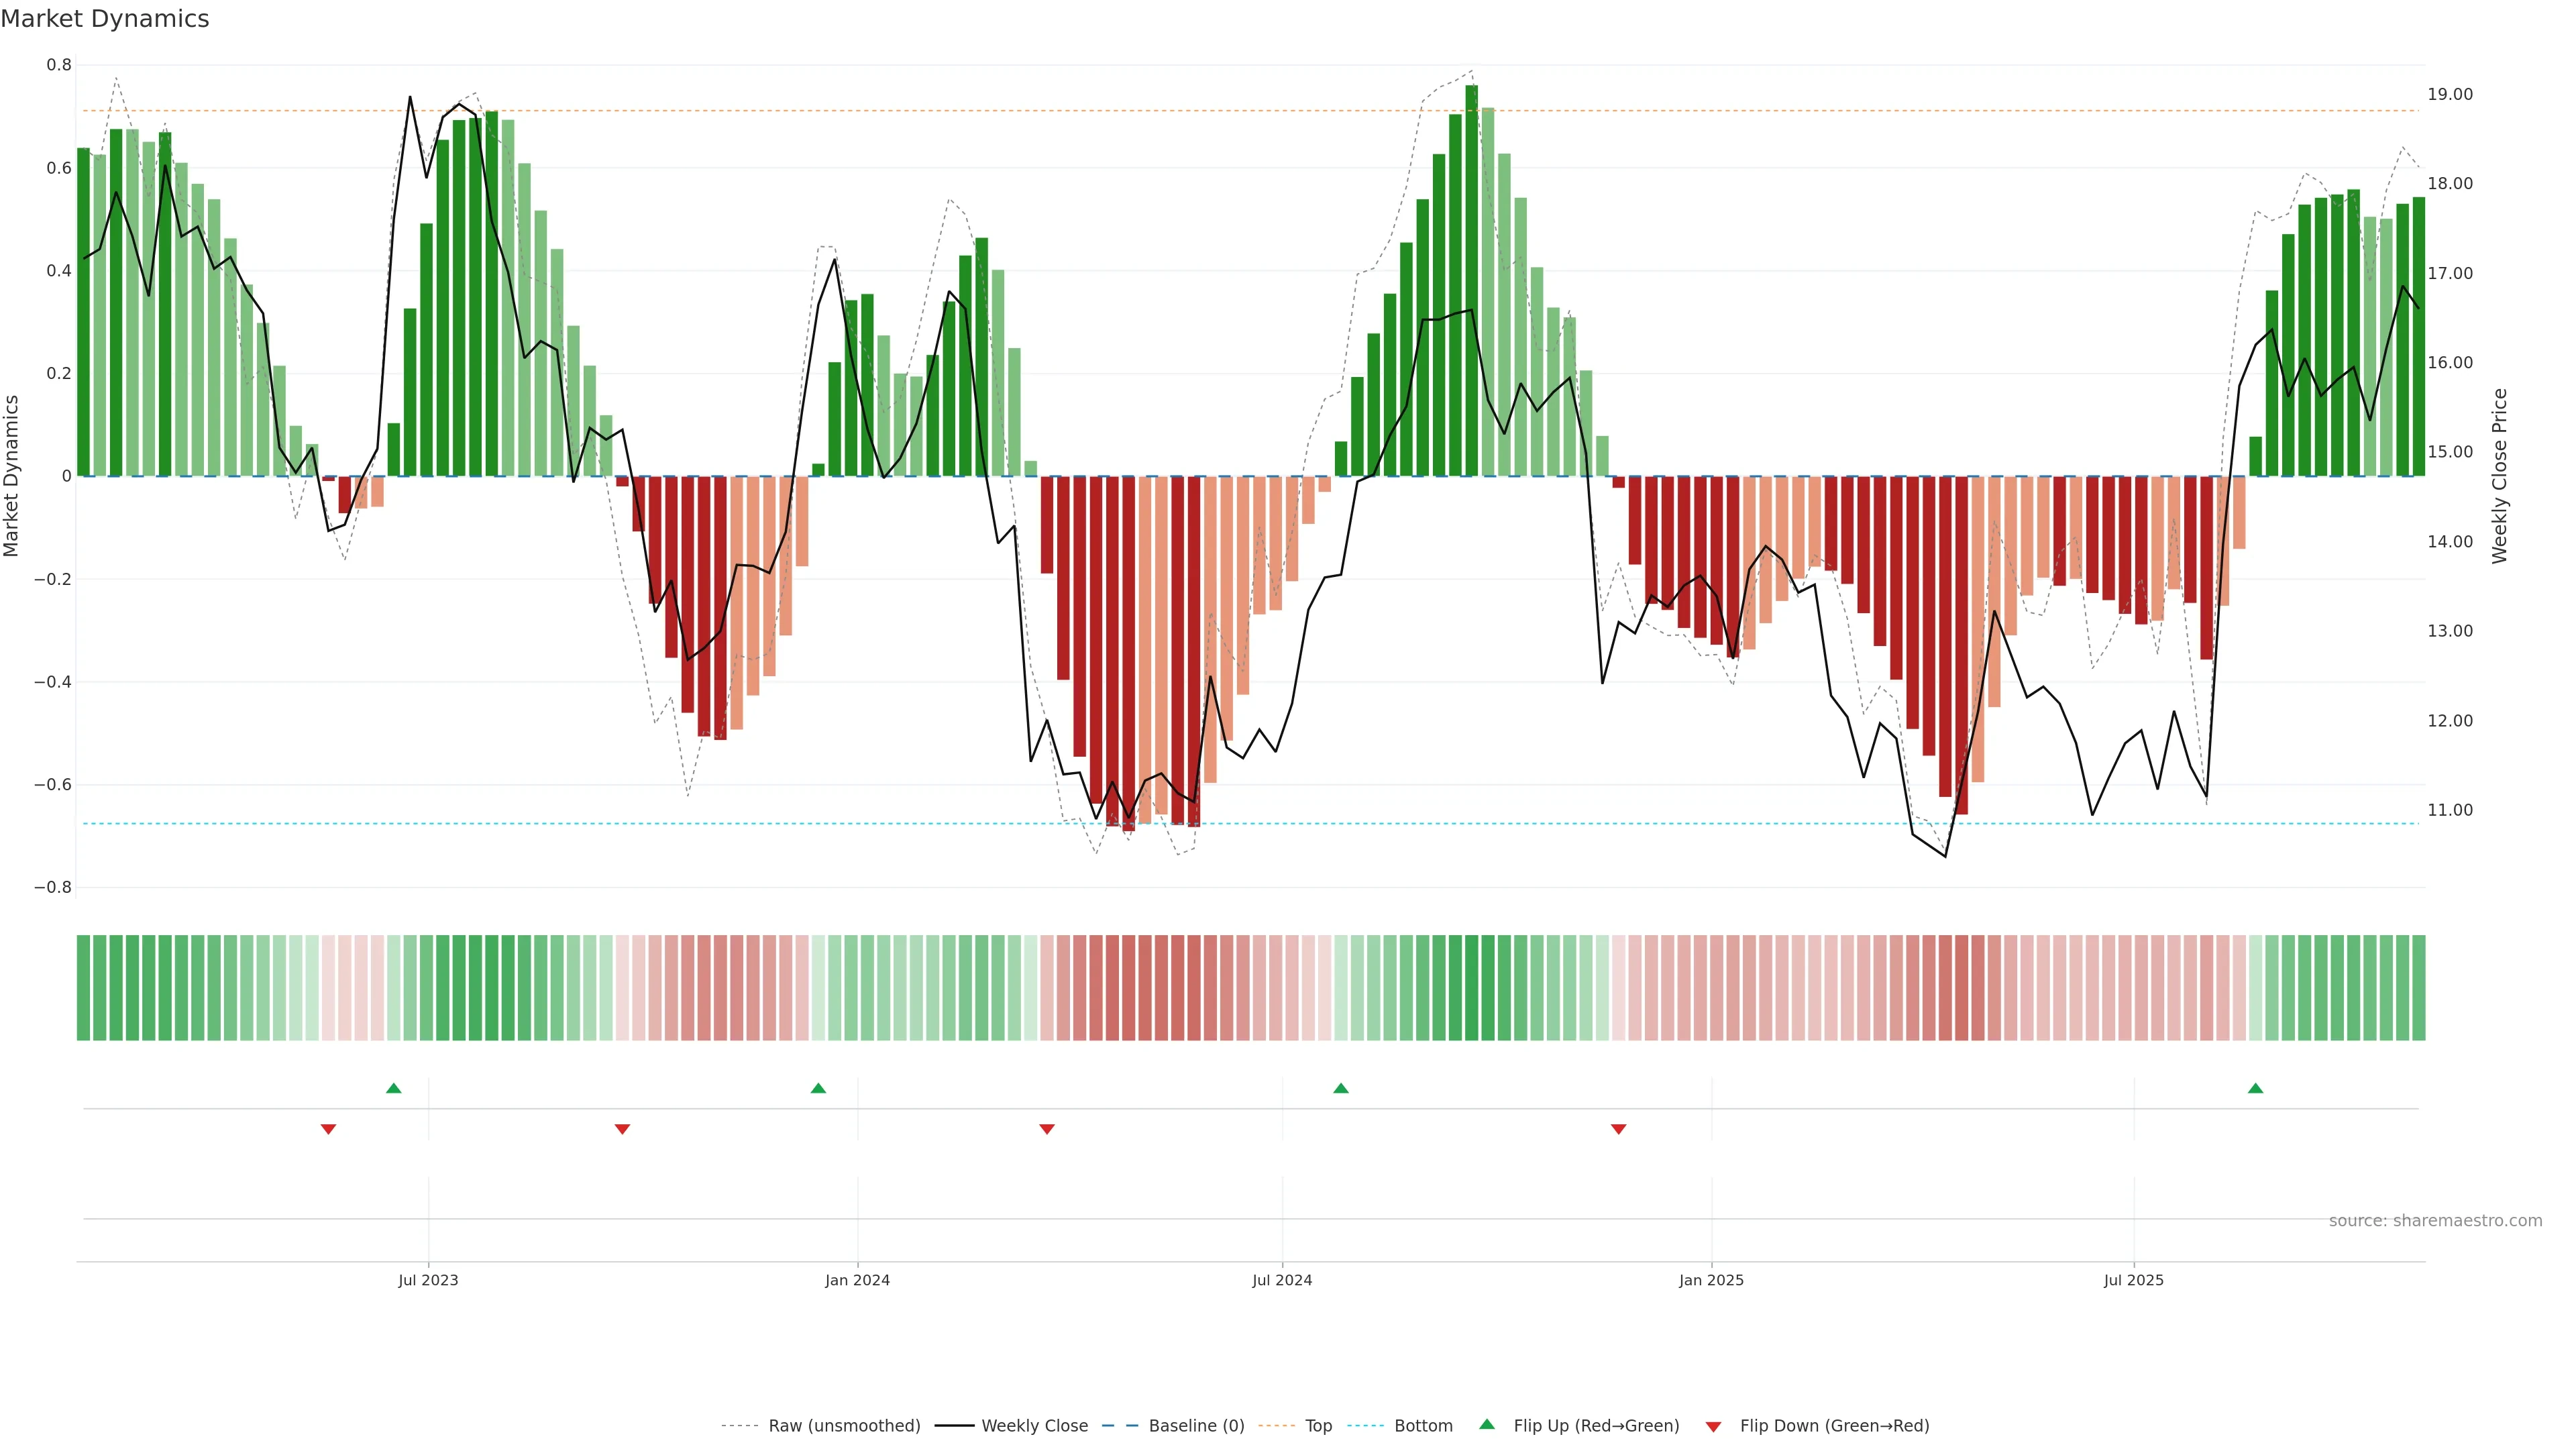The width and height of the screenshot is (2576, 1449).
Task: Click the green flip-up triangle just before Jan 2024
Action: point(818,1088)
